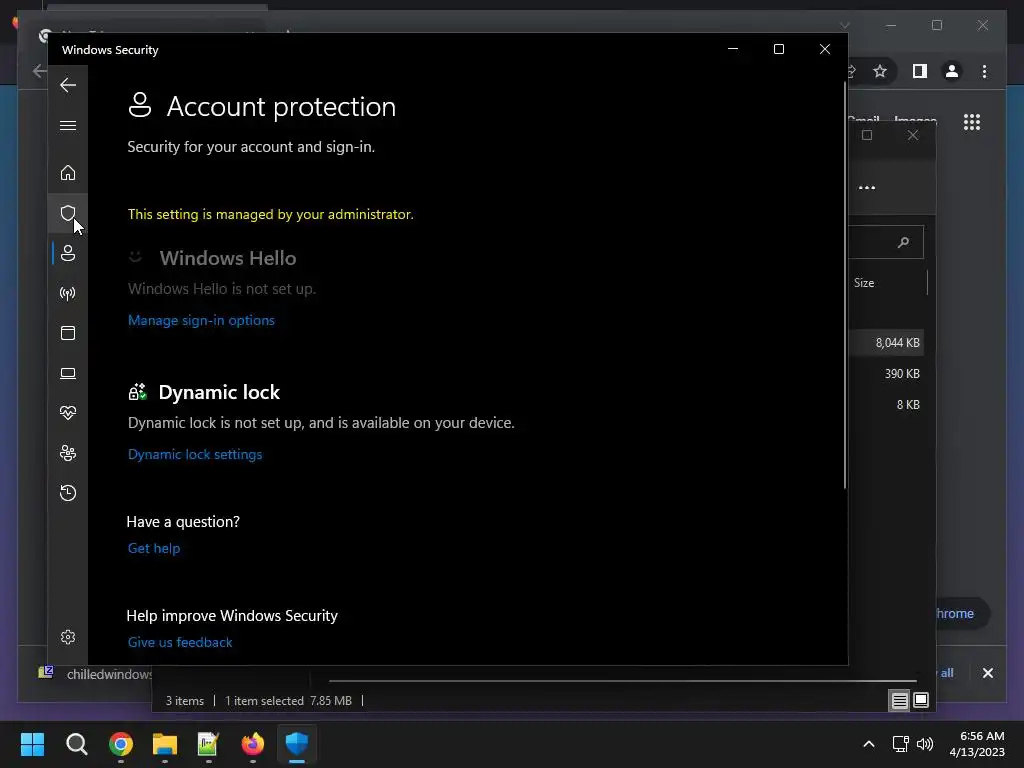Open the Home section in sidebar

[68, 173]
